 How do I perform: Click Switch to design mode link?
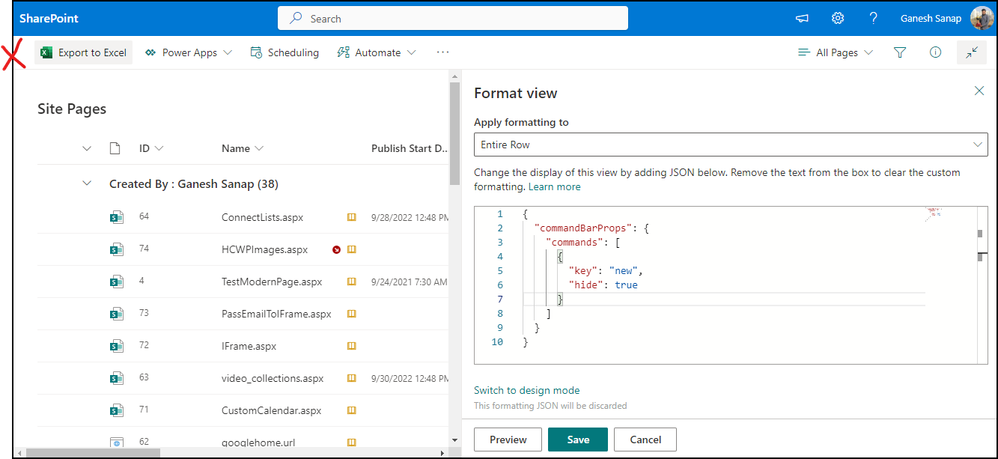pos(527,390)
